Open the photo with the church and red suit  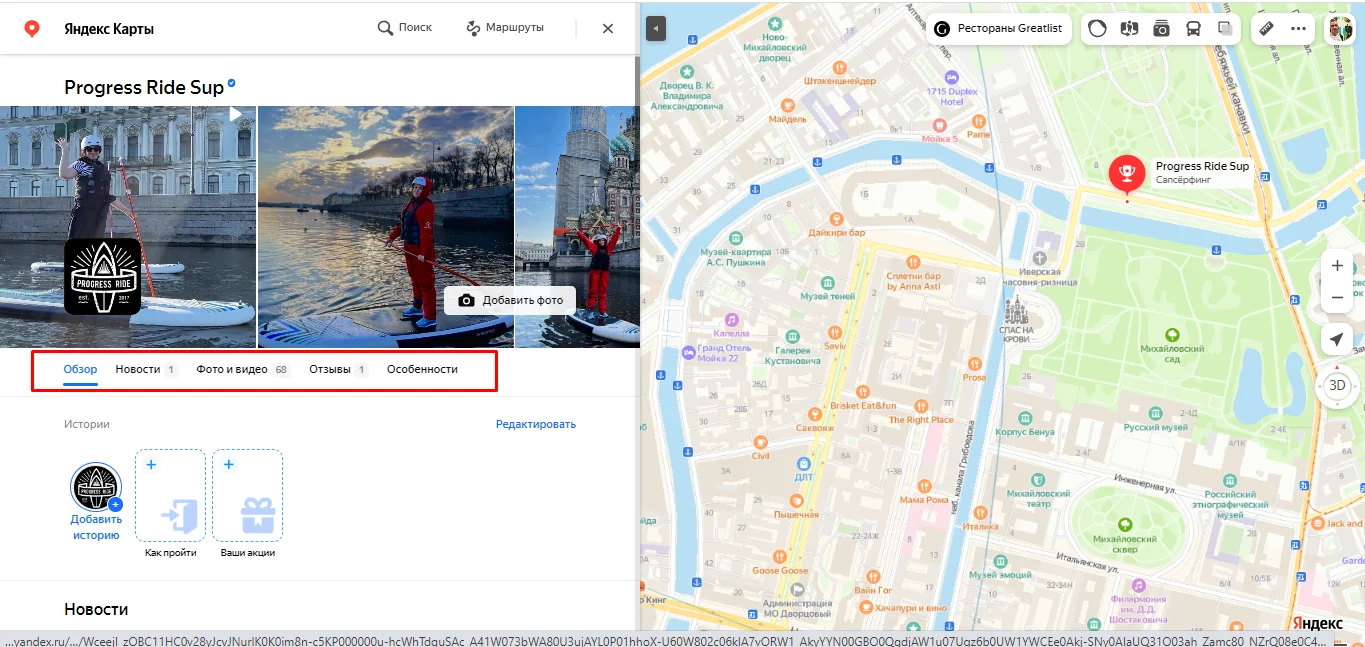coord(577,226)
